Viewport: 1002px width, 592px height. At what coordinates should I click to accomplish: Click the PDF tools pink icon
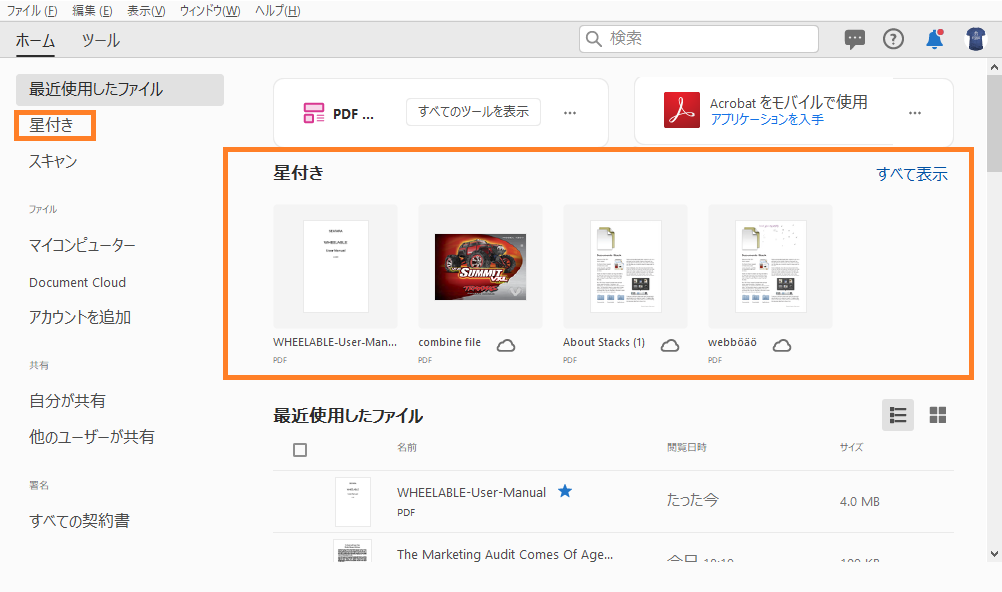(x=314, y=113)
